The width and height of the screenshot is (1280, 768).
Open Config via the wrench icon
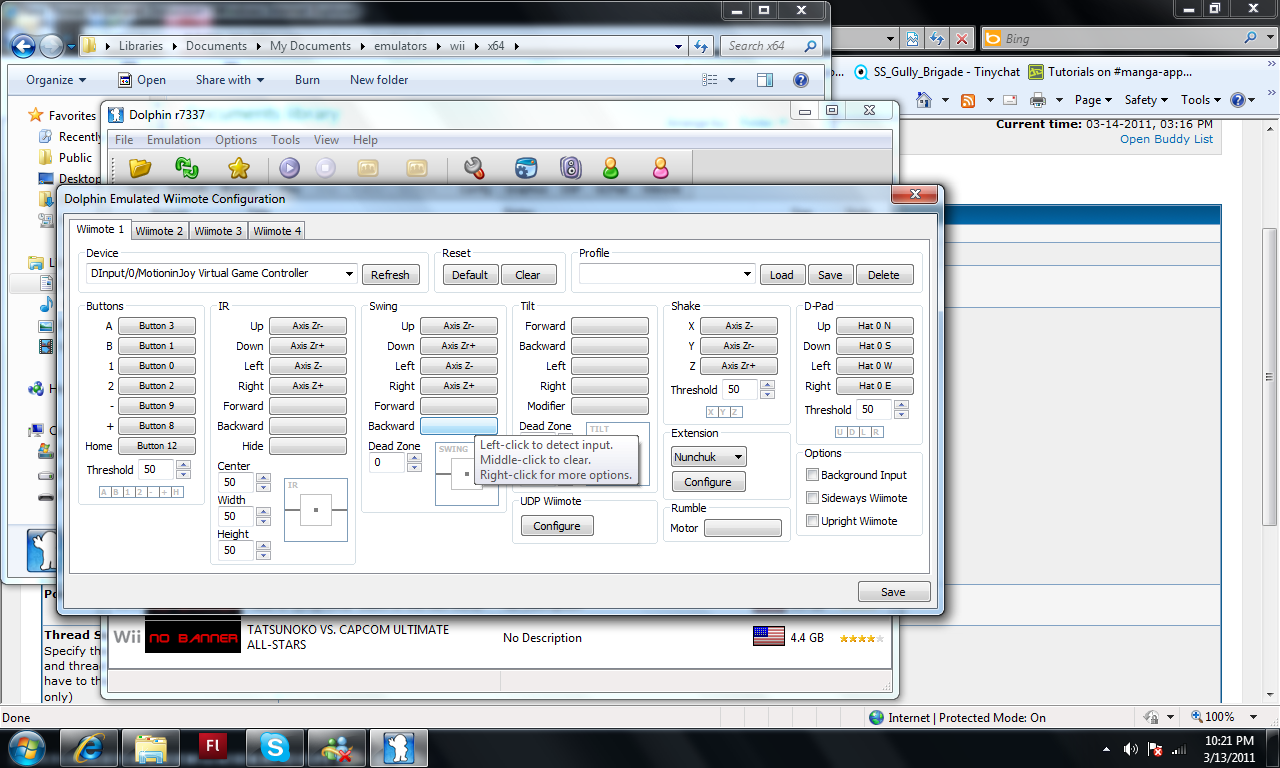tap(474, 167)
